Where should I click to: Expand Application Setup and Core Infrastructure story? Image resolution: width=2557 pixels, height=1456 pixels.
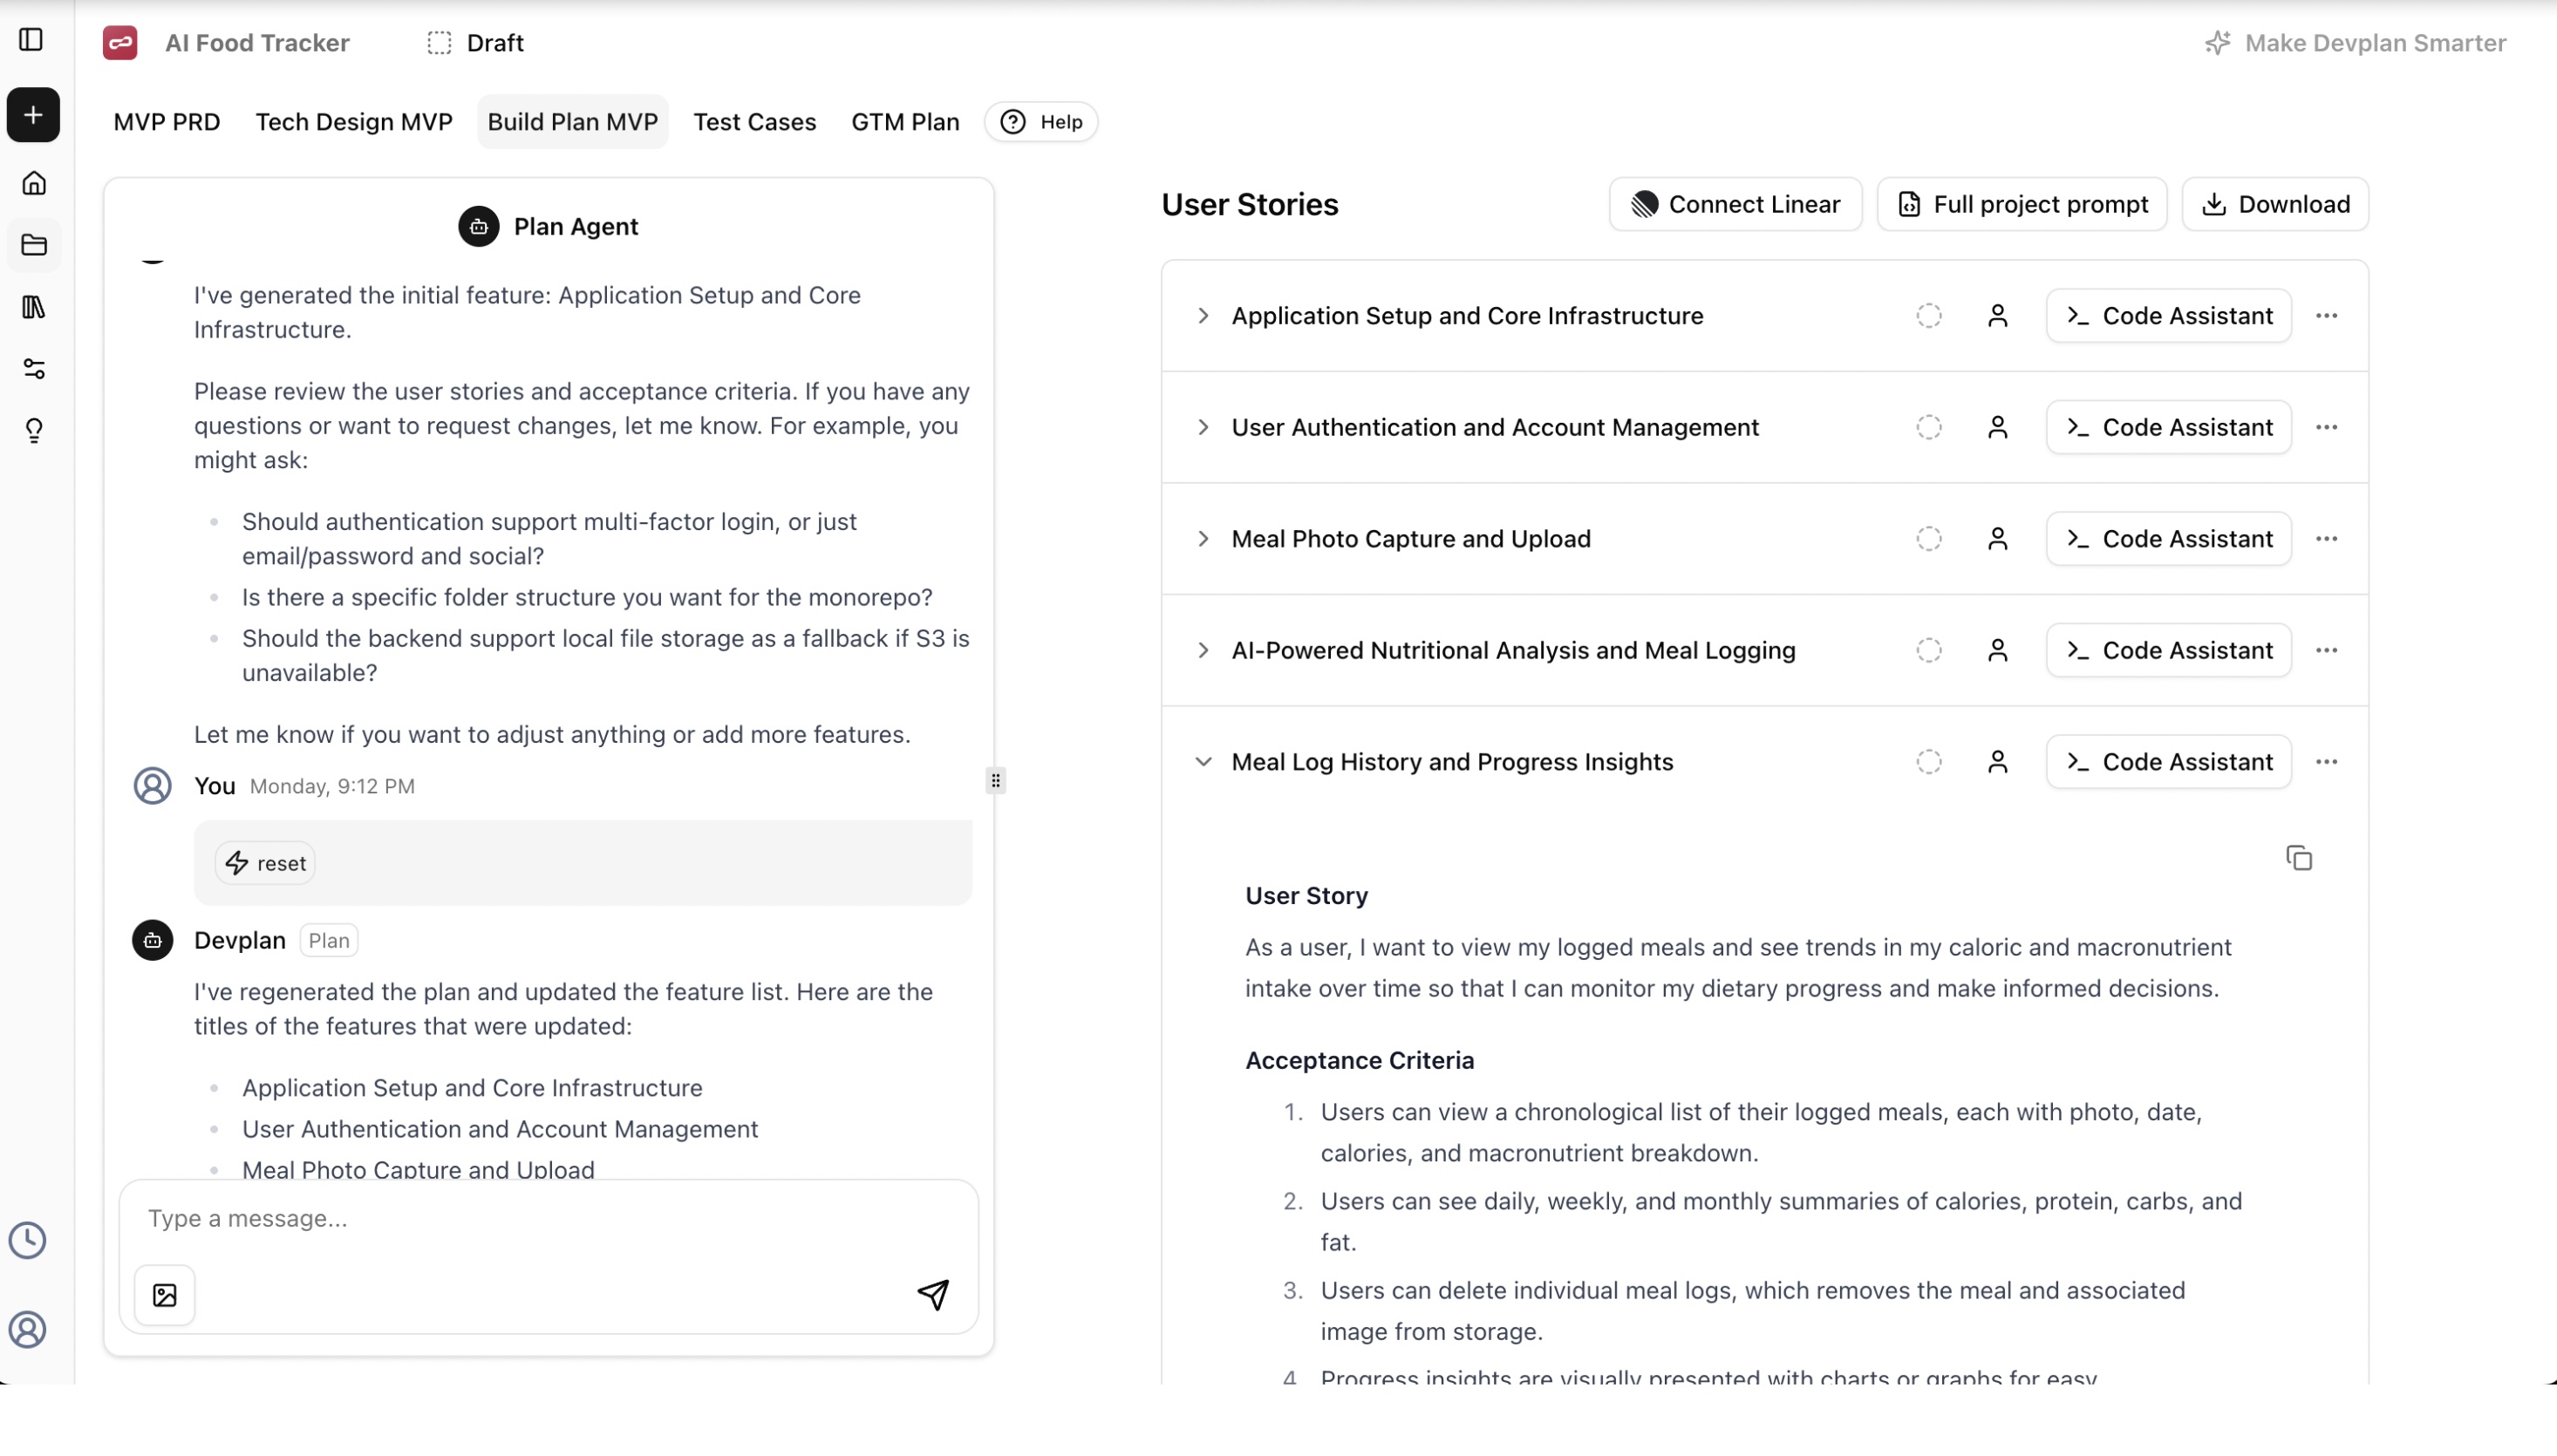[1203, 316]
